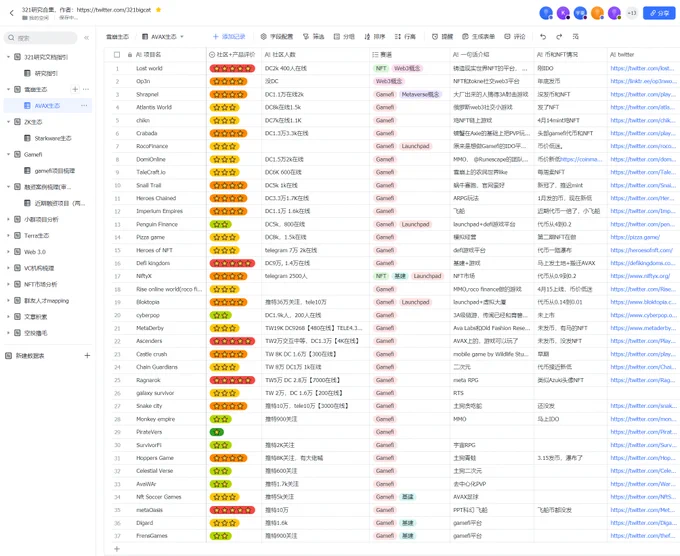Open the Heroes of NFT link
680x556 pixels.
(641, 250)
